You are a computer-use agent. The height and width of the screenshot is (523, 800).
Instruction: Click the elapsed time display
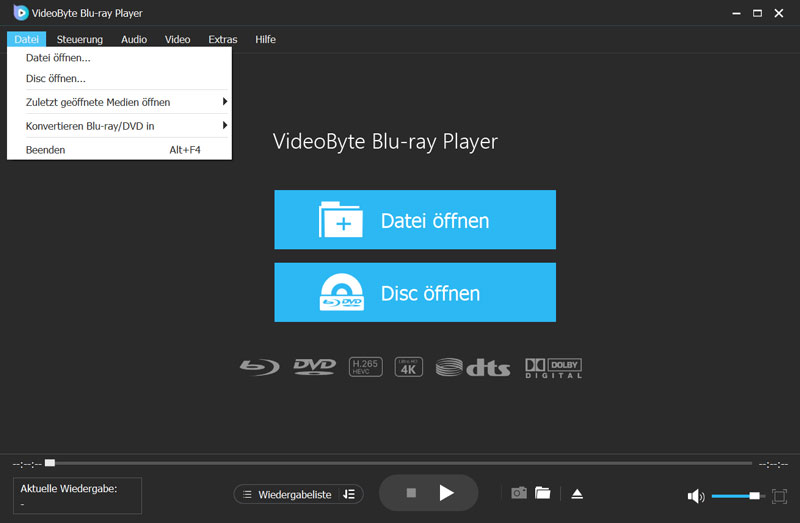[27, 464]
